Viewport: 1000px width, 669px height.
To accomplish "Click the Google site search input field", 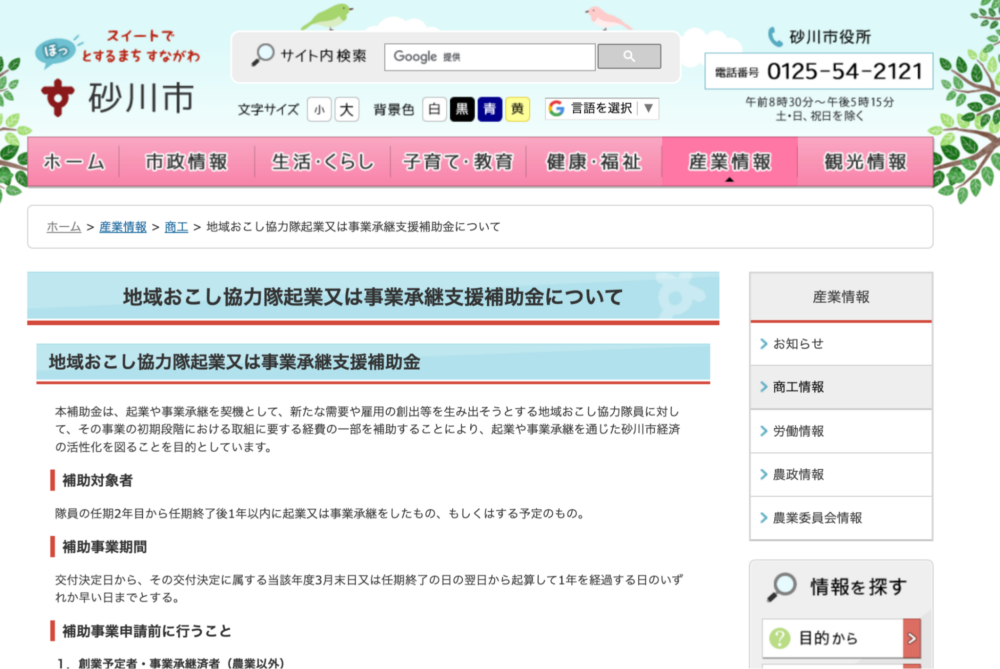I will pos(490,57).
